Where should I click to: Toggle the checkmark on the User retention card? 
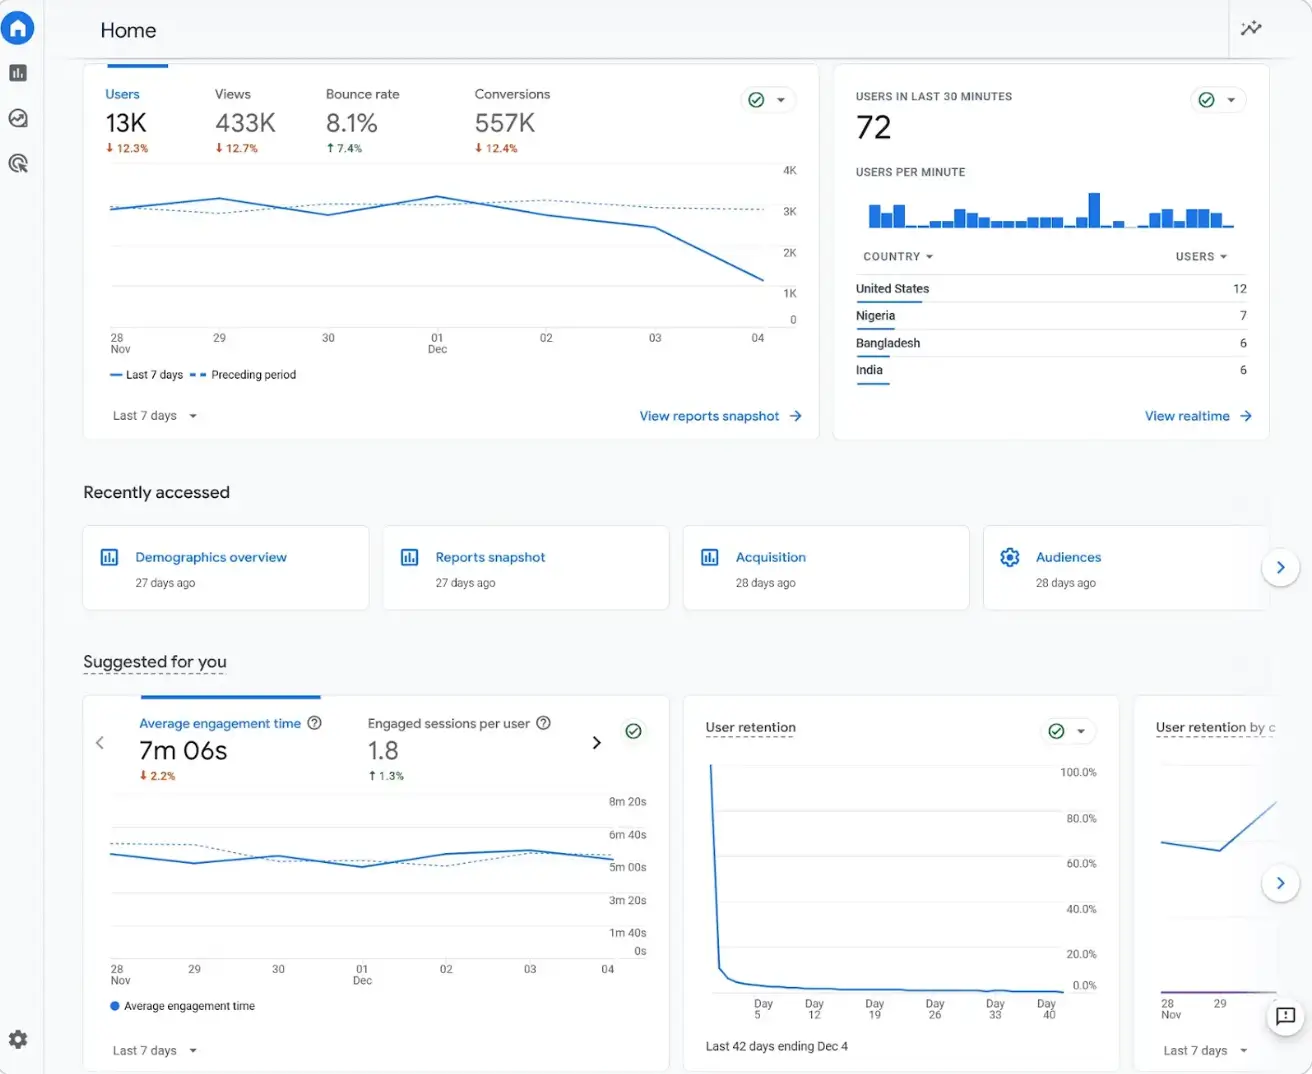pos(1056,731)
